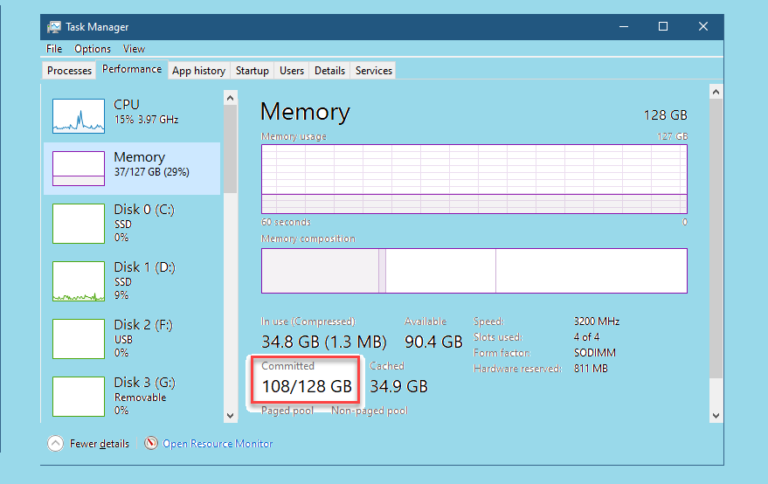The image size is (768, 484).
Task: Switch to the Services tab
Action: (374, 71)
